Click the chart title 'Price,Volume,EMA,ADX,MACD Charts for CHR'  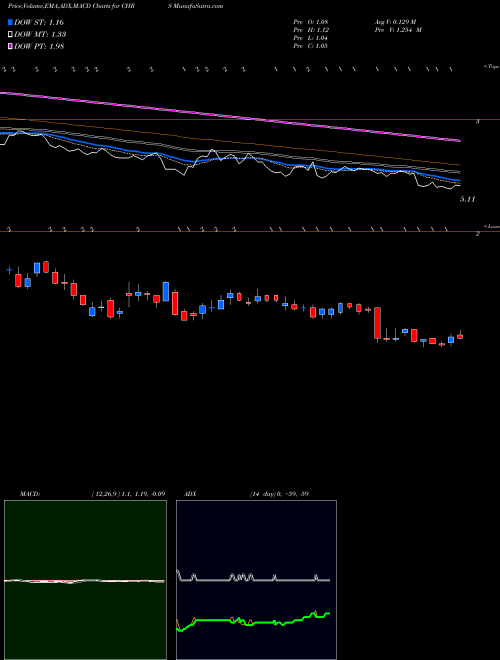pos(71,6)
